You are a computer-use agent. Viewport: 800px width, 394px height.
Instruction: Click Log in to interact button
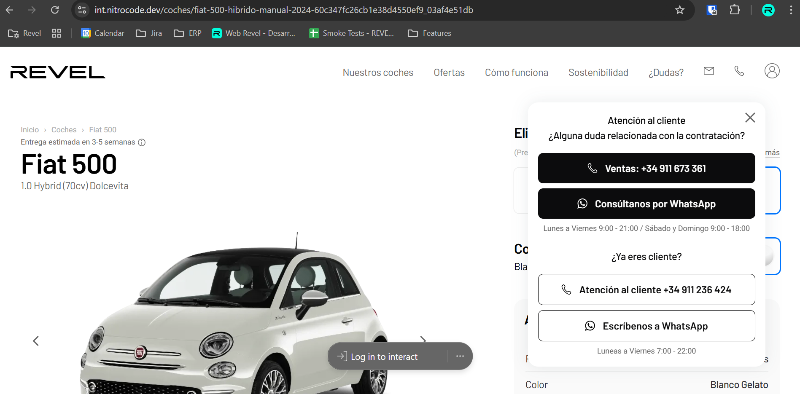point(378,356)
